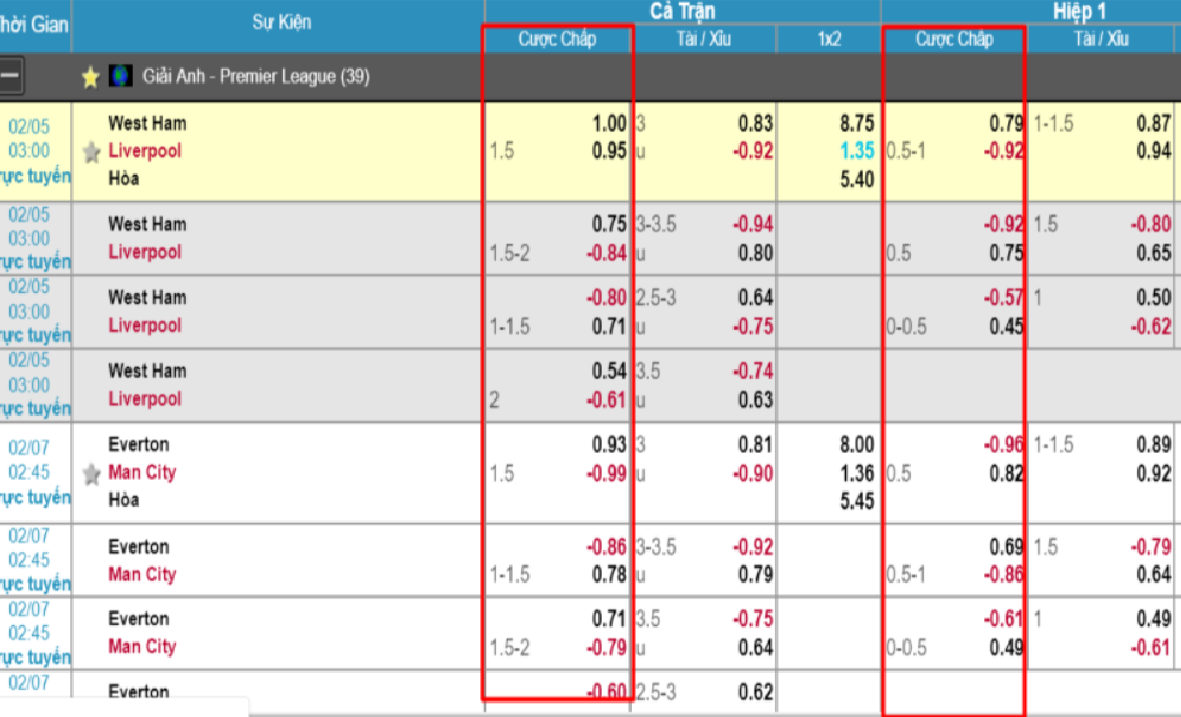Select the Cả Trận header section

point(682,11)
